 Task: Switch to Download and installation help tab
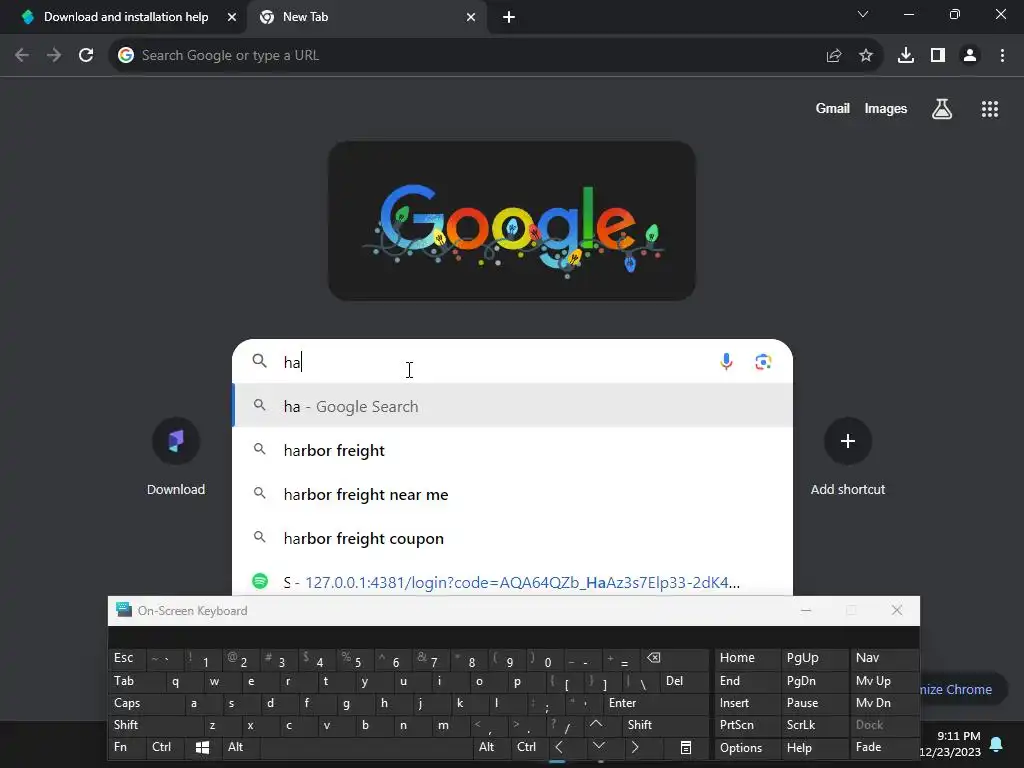click(126, 17)
